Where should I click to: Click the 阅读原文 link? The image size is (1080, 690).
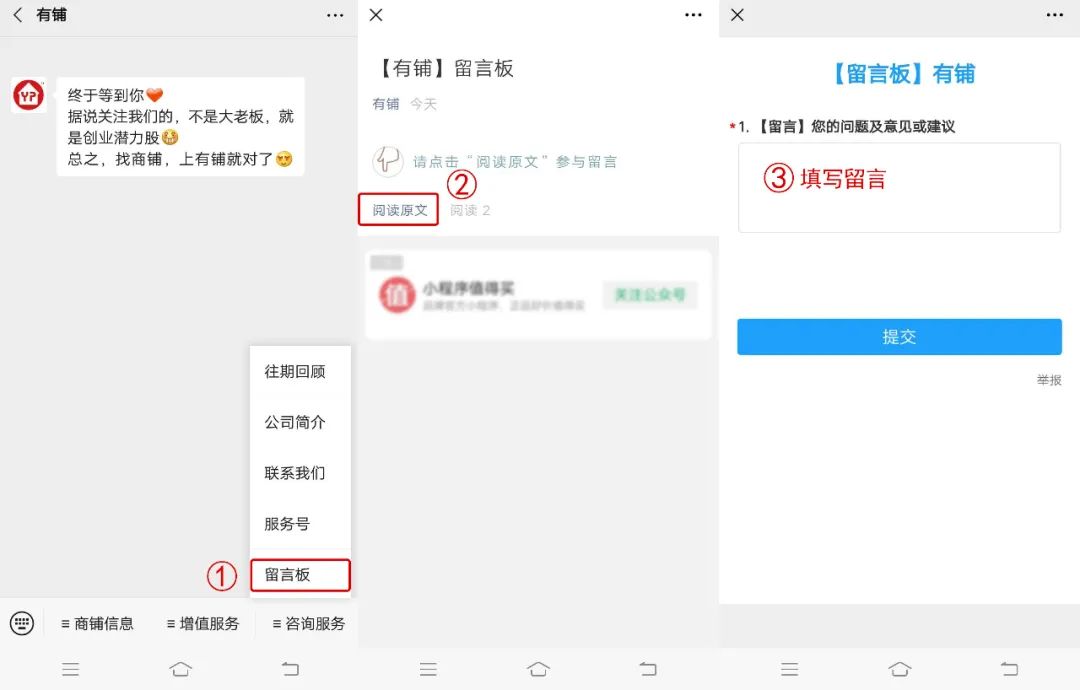tap(398, 210)
